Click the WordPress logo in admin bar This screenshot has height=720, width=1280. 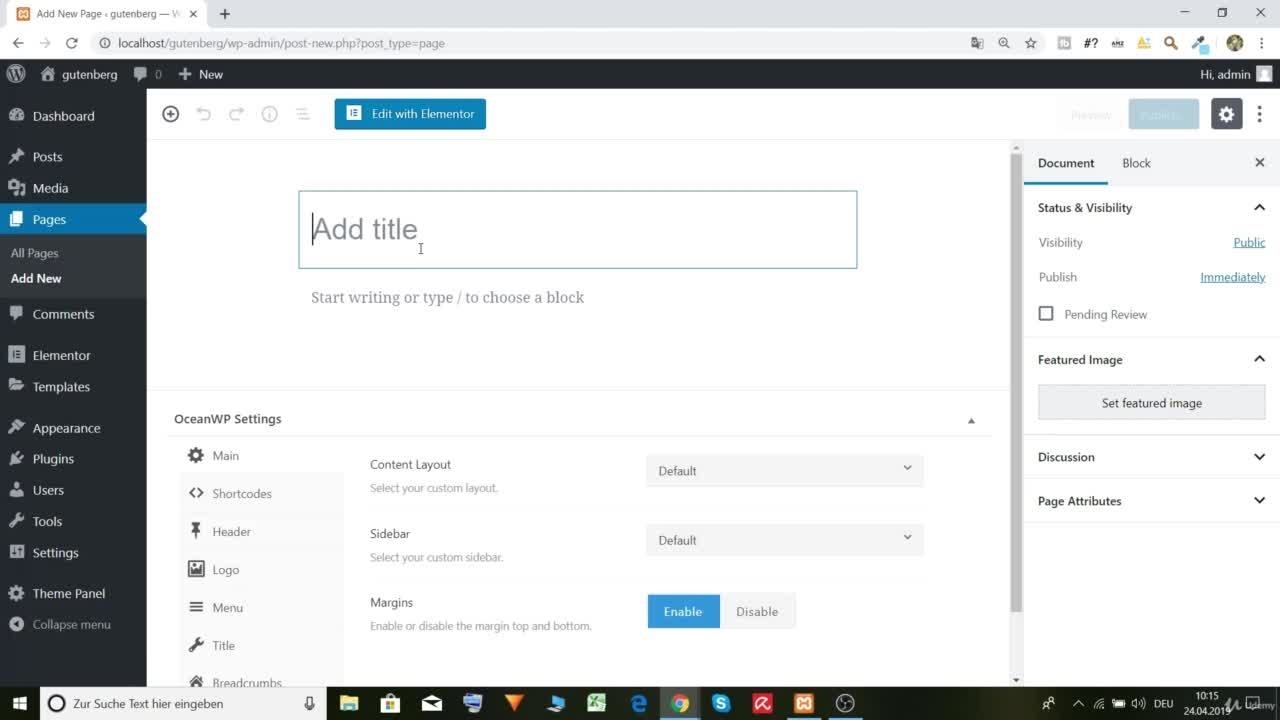coord(16,74)
